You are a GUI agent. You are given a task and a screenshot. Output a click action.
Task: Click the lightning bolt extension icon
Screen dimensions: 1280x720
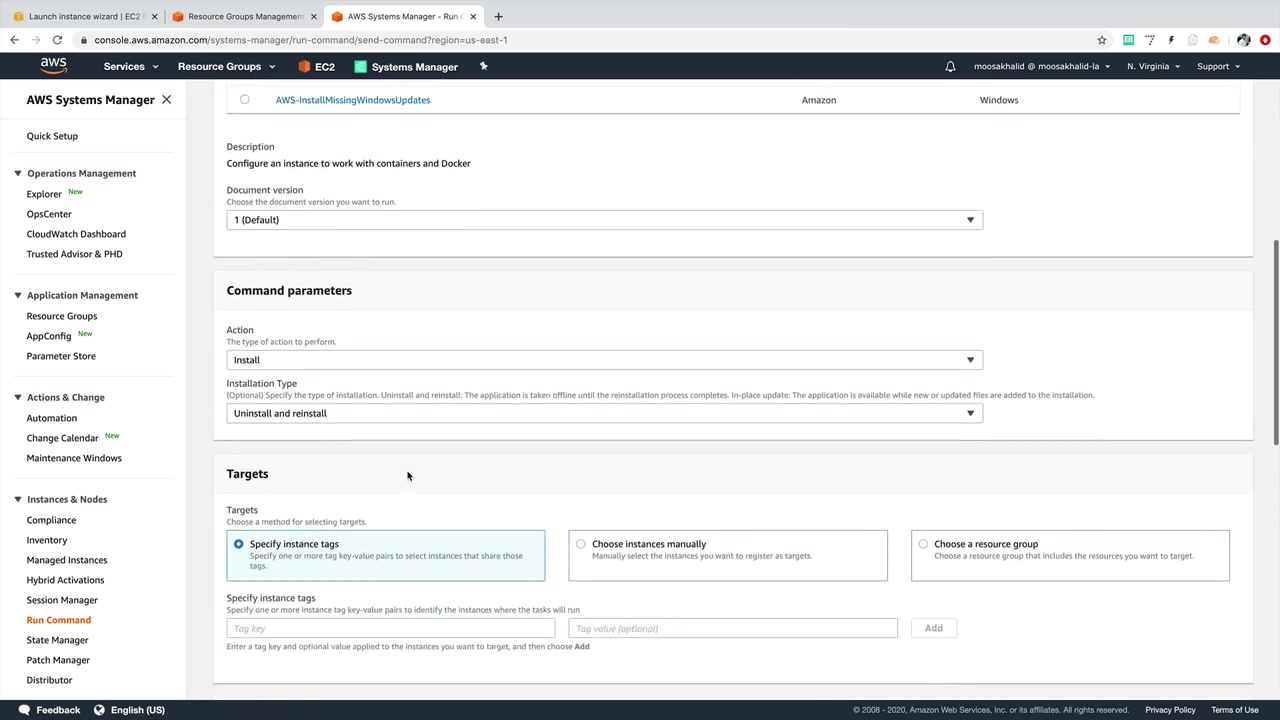click(1171, 40)
